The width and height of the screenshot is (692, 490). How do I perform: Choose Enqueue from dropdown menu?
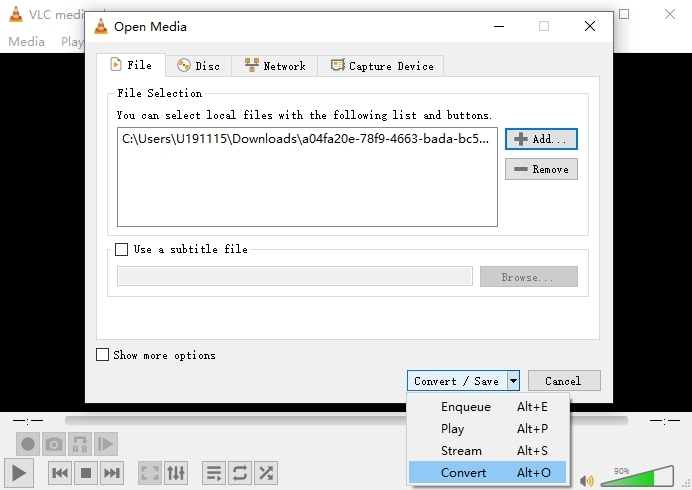tap(488, 407)
